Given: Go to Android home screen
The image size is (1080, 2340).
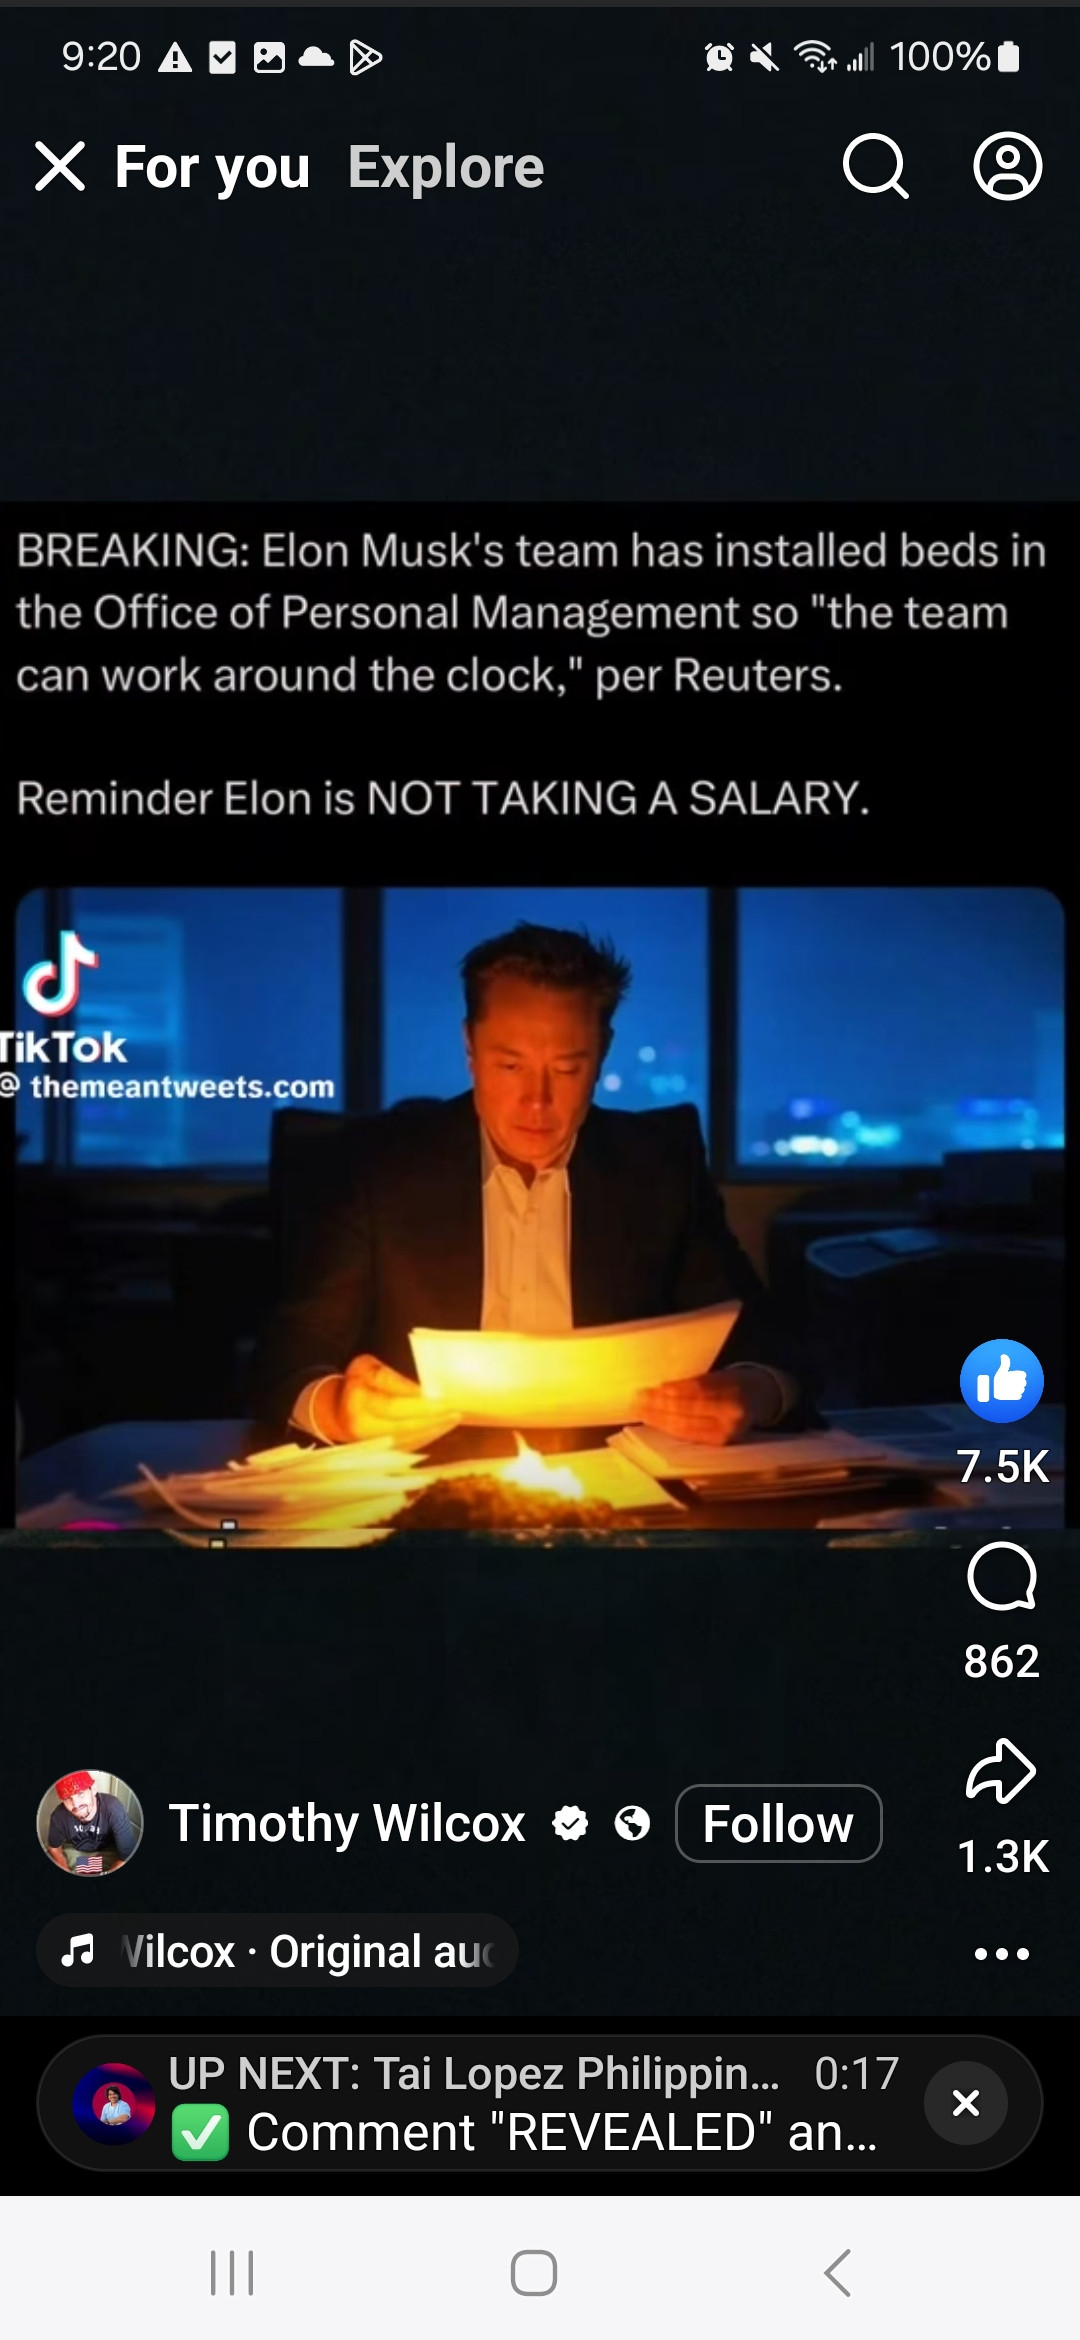Looking at the screenshot, I should click(534, 2273).
